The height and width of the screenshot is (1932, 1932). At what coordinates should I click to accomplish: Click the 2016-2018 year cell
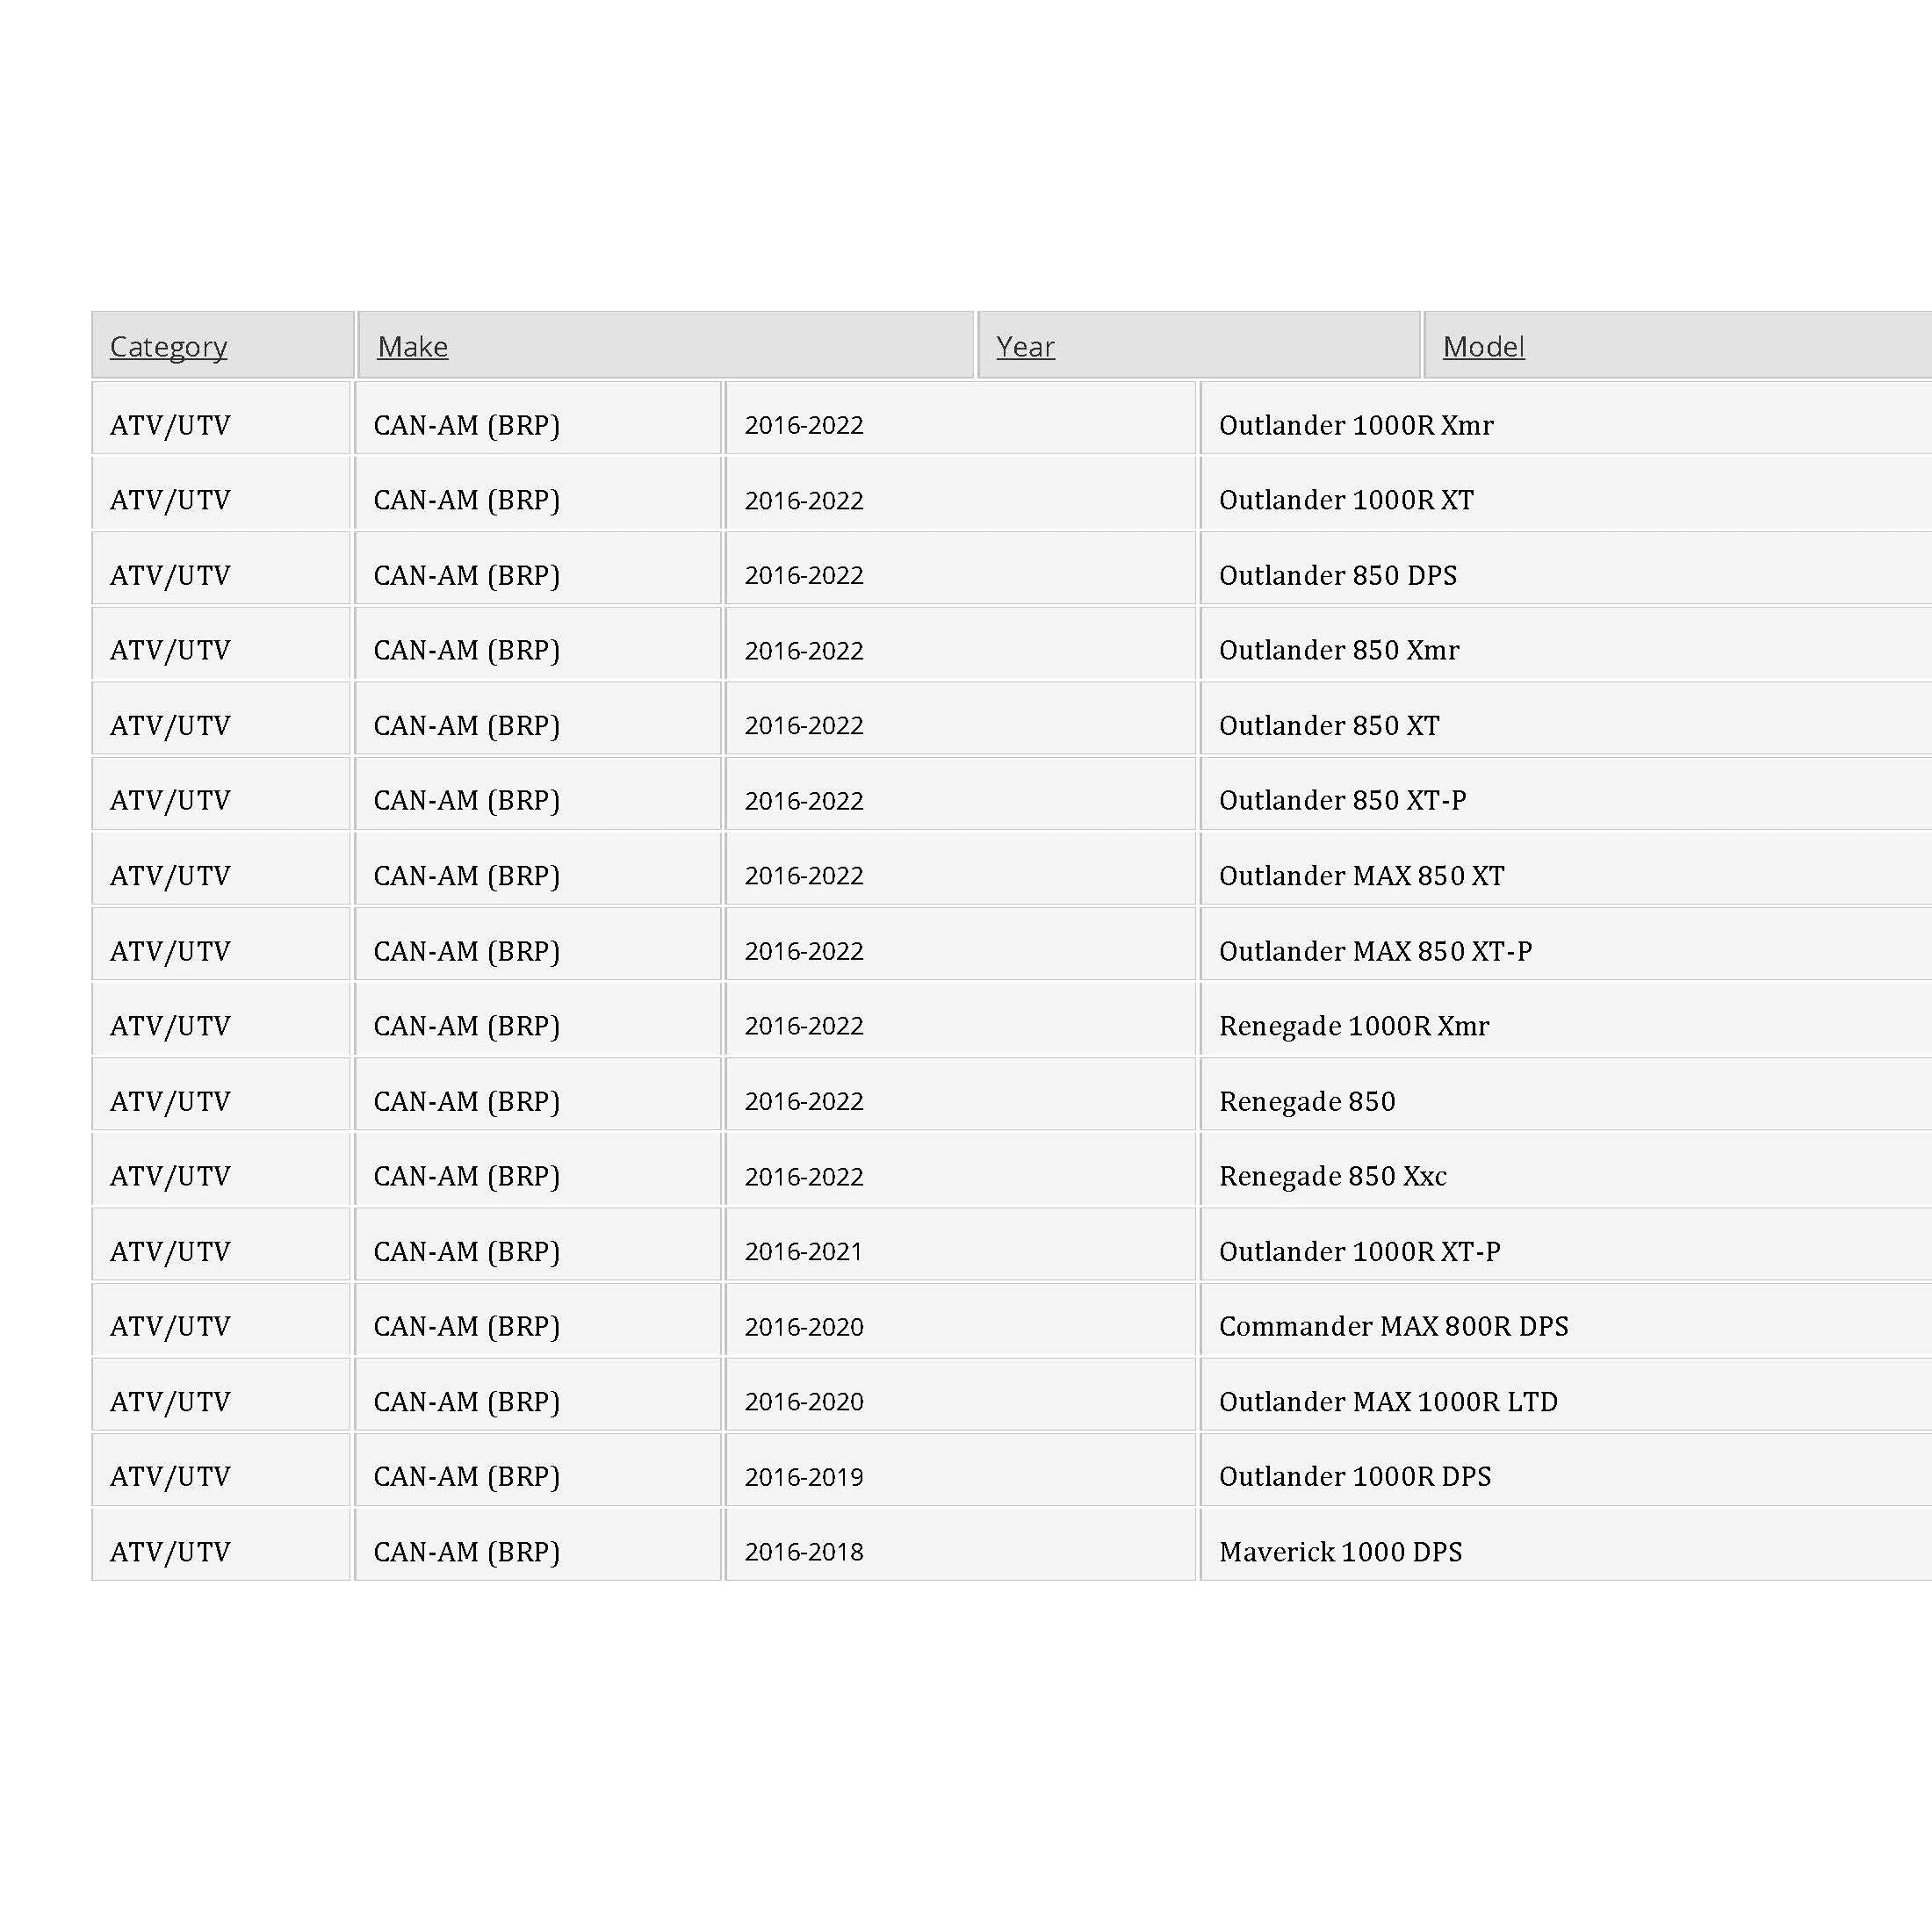[961, 1545]
